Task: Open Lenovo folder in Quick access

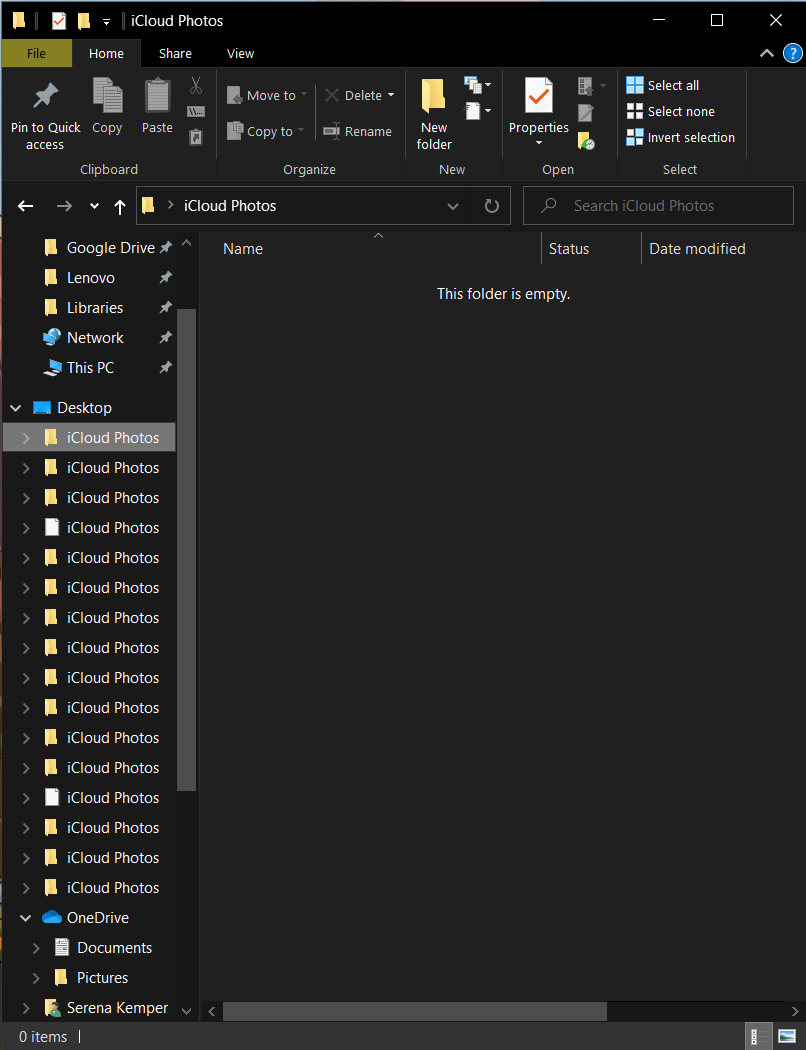Action: click(90, 277)
